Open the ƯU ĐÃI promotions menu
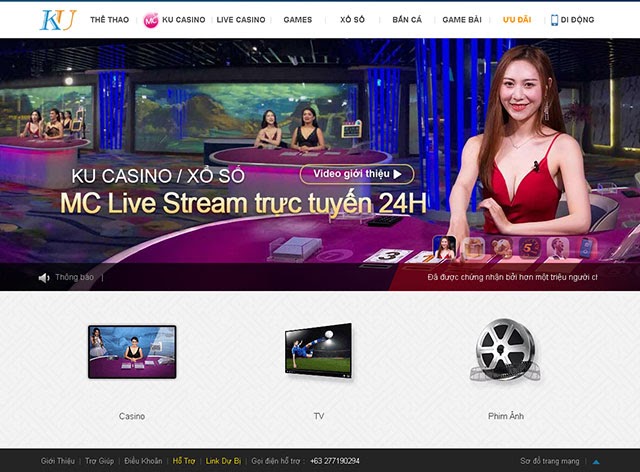The image size is (640, 472). pos(517,20)
